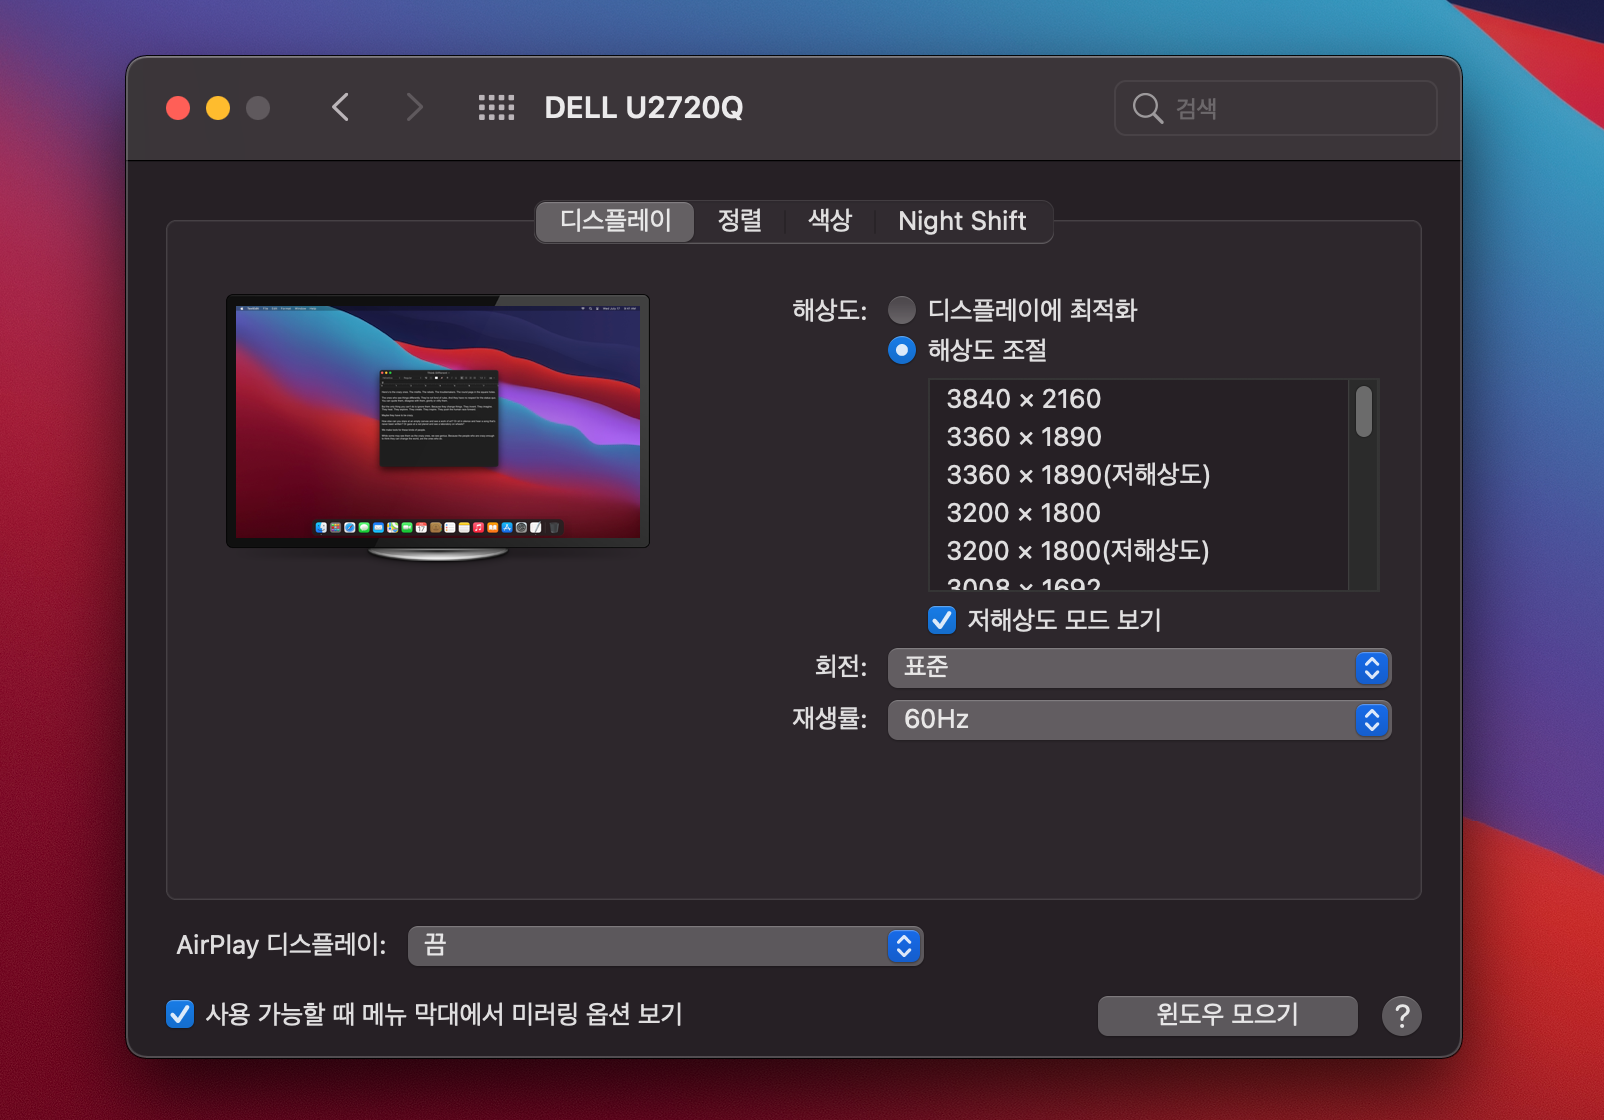
Task: Choose 3360 × 1890(저해상도) resolution
Action: 1138,475
